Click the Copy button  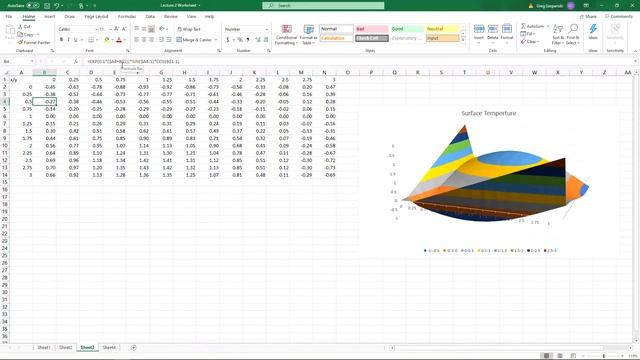[26, 34]
